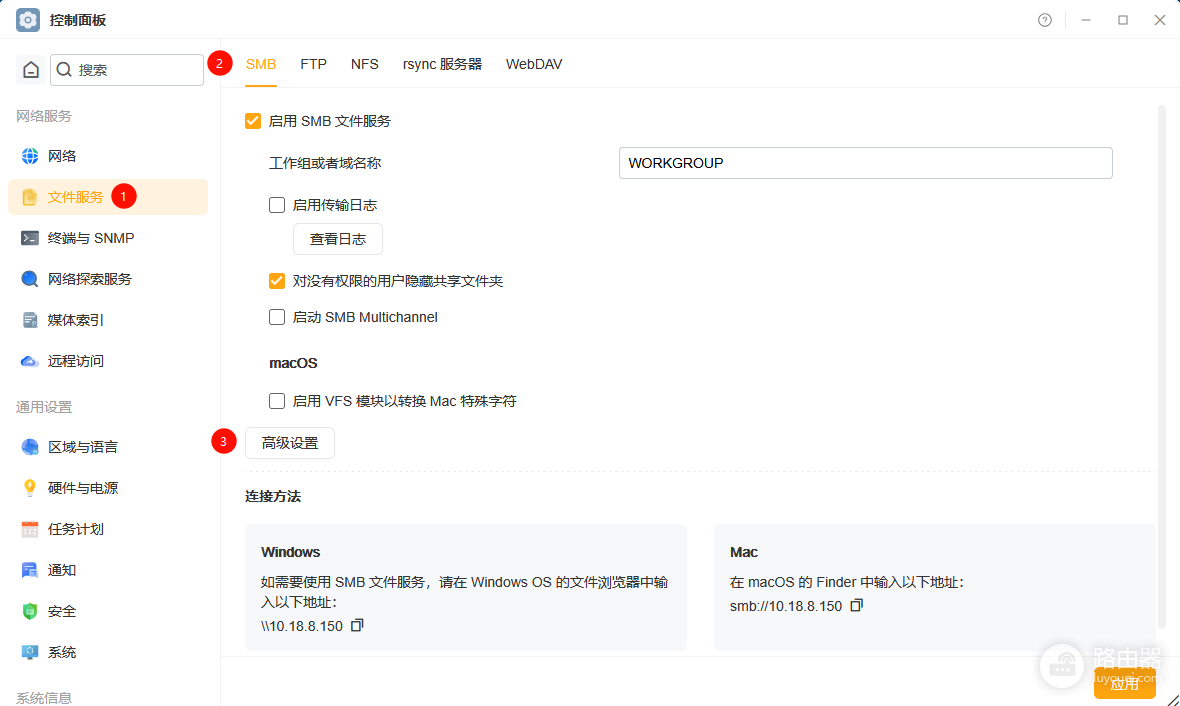Open the help question mark icon
1180x706 pixels.
(1045, 20)
